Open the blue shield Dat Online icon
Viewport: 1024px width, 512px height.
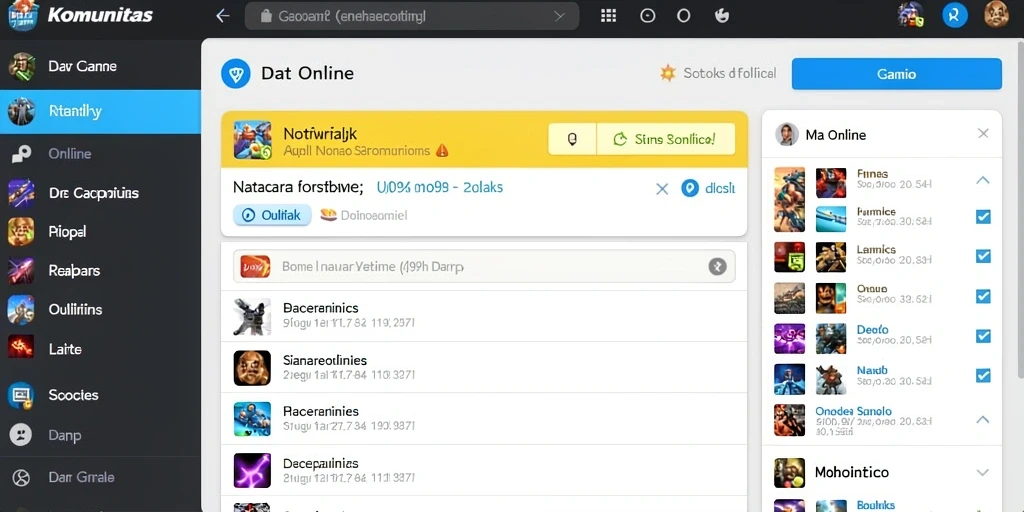click(236, 73)
